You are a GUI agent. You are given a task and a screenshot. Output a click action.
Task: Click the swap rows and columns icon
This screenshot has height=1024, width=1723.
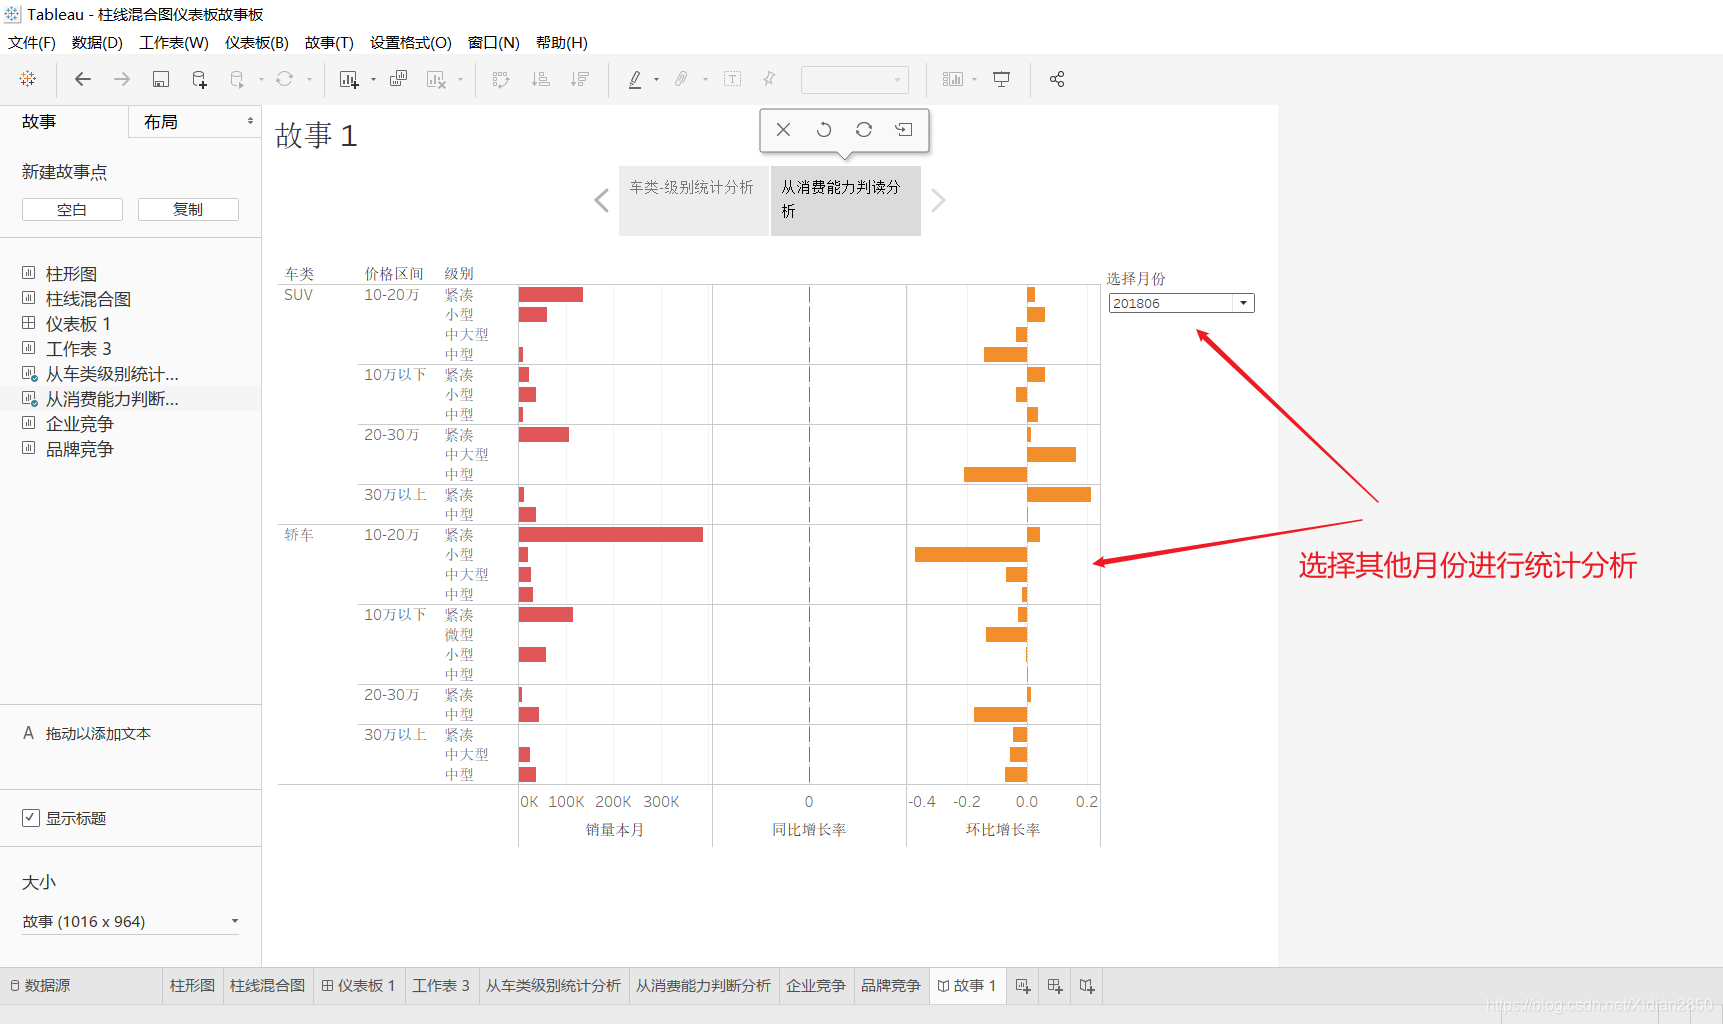click(x=501, y=79)
